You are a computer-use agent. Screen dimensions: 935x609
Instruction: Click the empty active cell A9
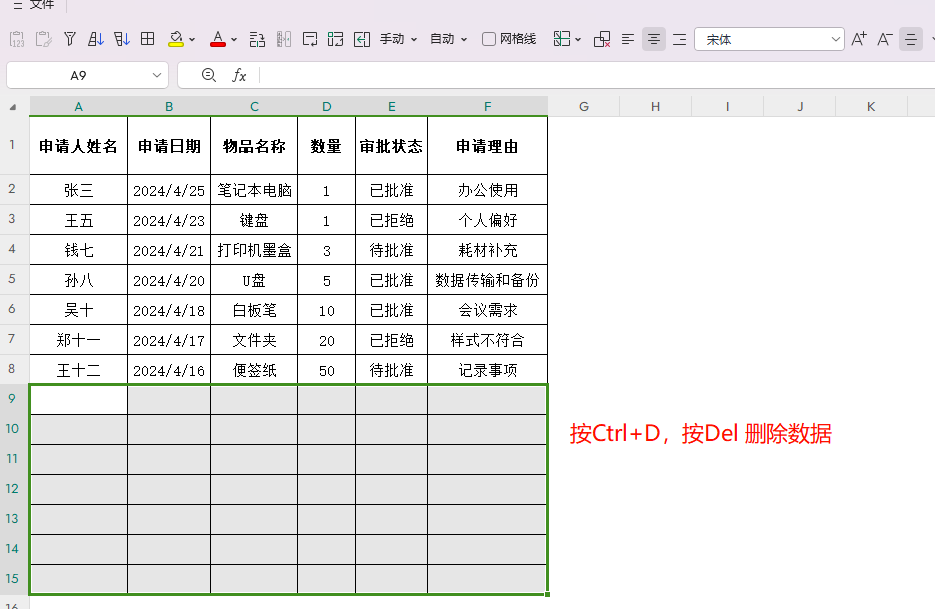[79, 400]
